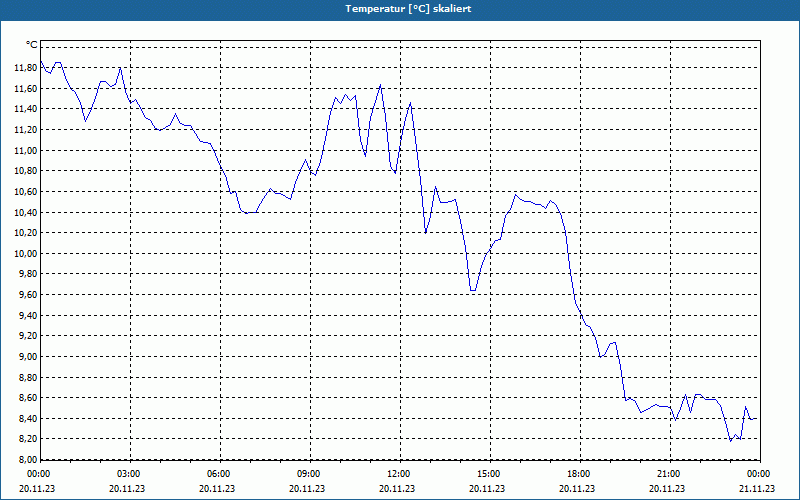The width and height of the screenshot is (800, 500).
Task: Select the 8,40 axis value
Action: click(x=29, y=418)
